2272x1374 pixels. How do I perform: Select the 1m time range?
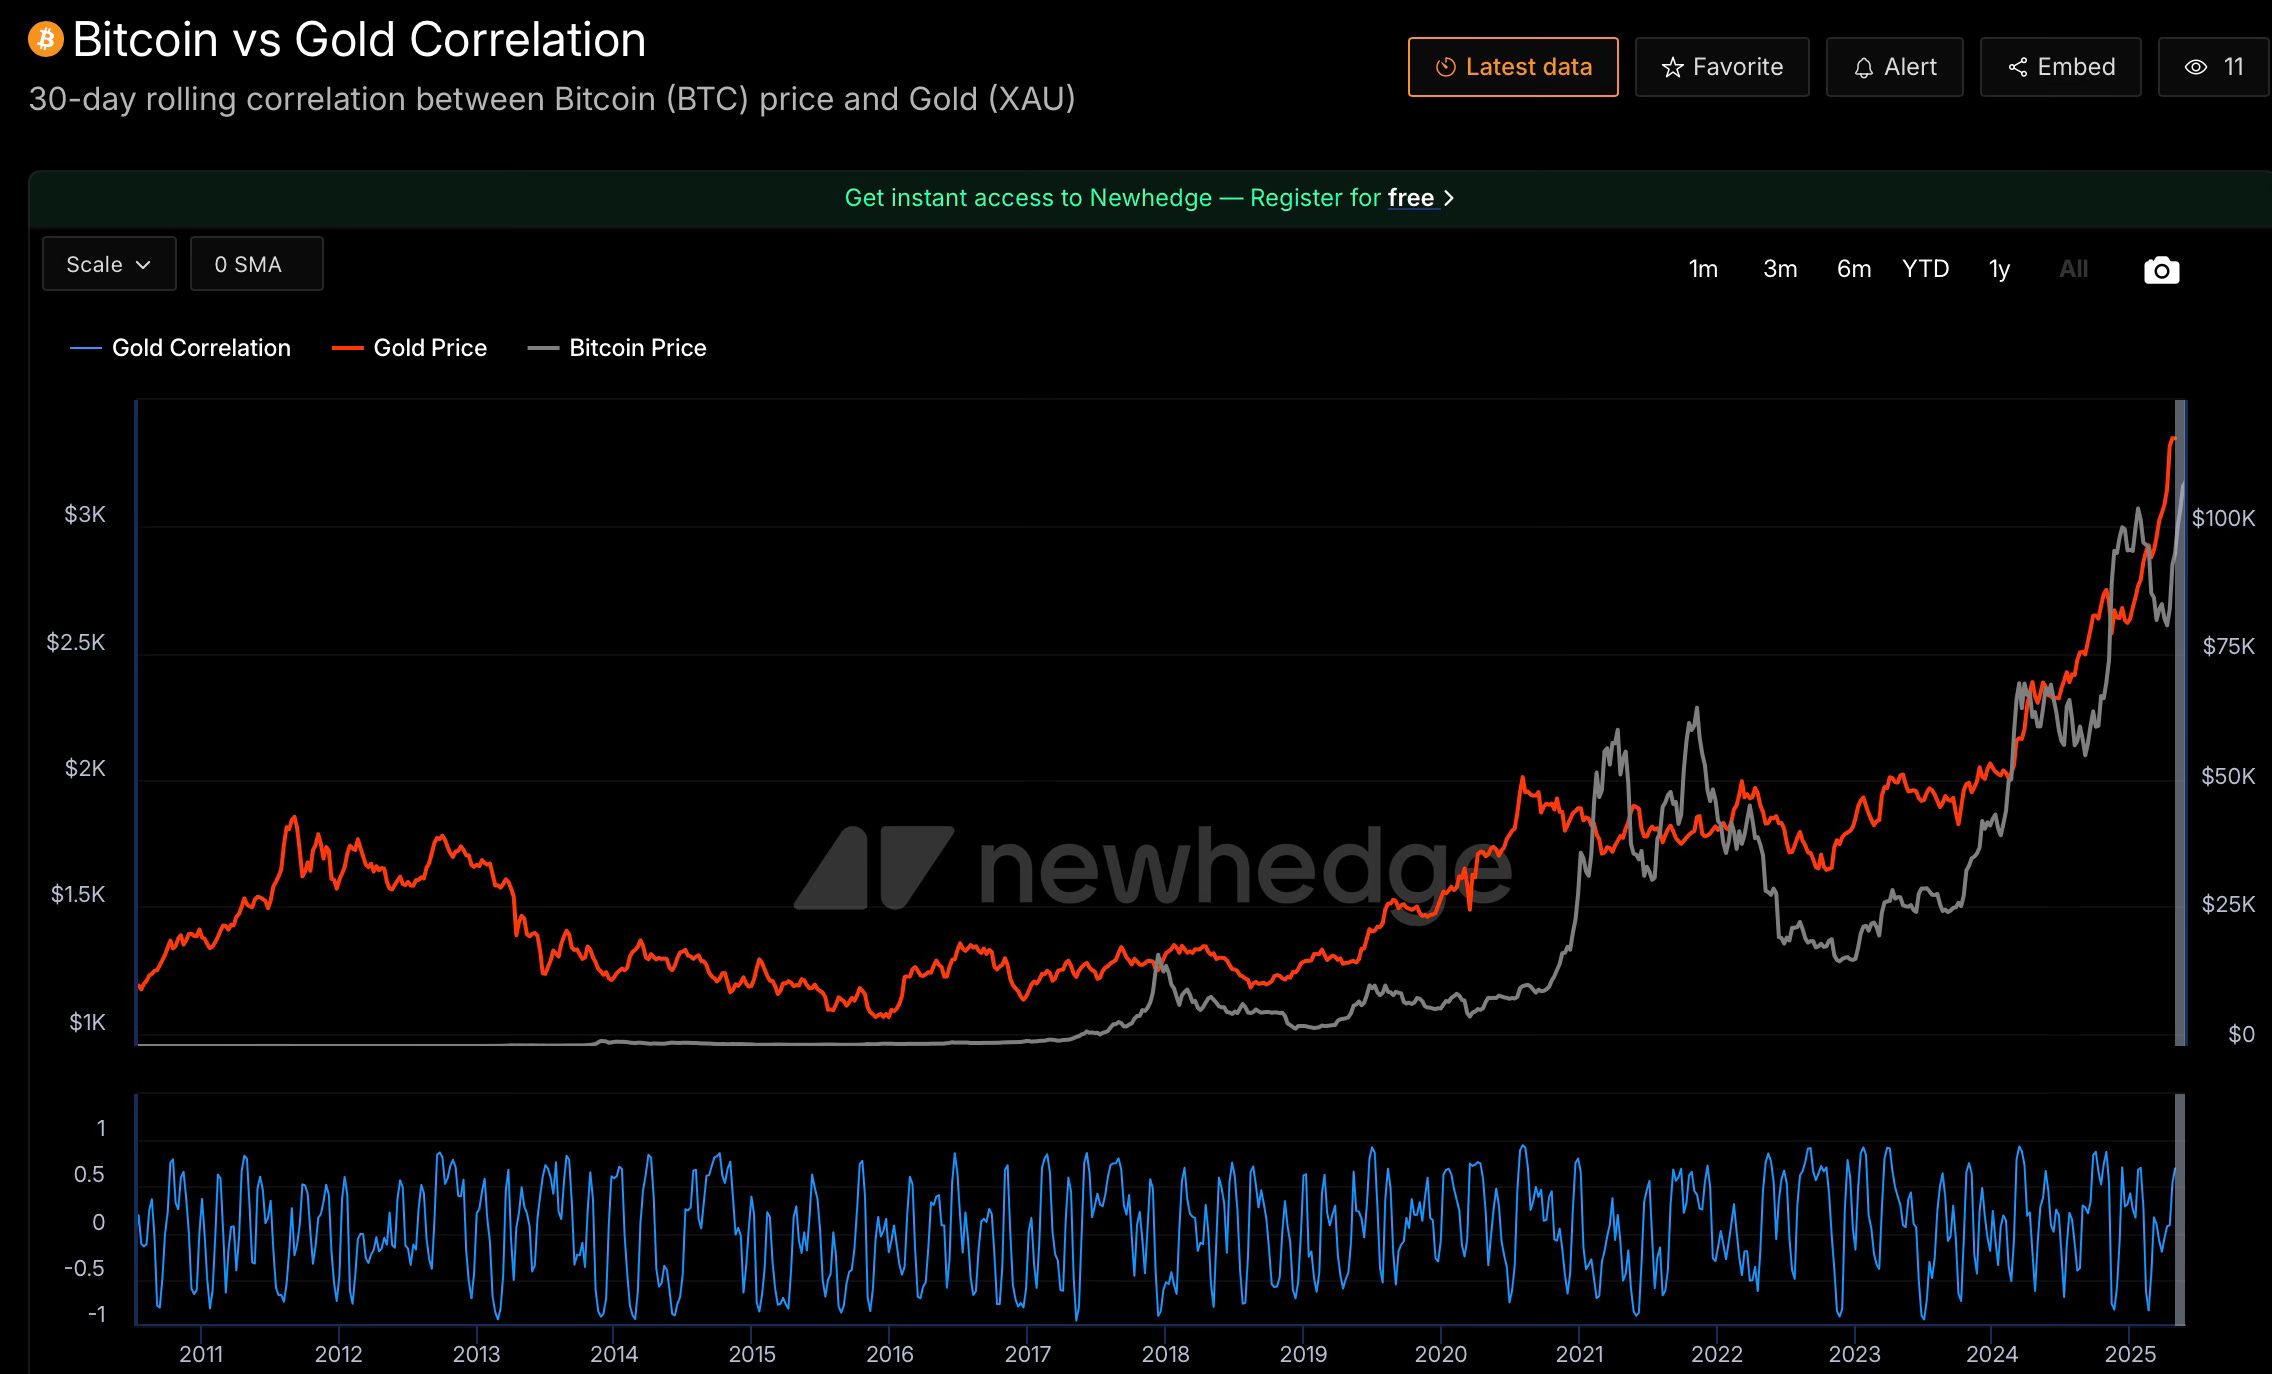click(x=1703, y=269)
